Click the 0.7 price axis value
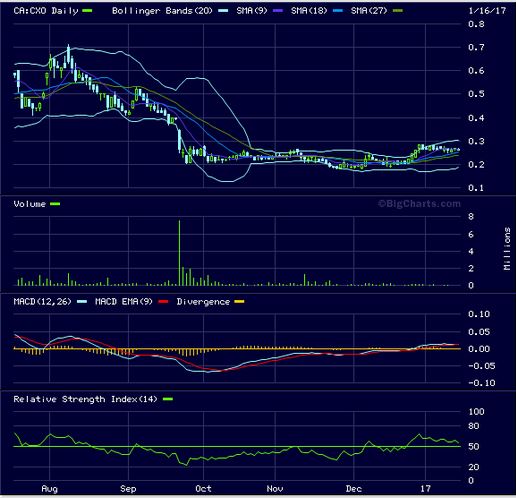 (x=476, y=47)
